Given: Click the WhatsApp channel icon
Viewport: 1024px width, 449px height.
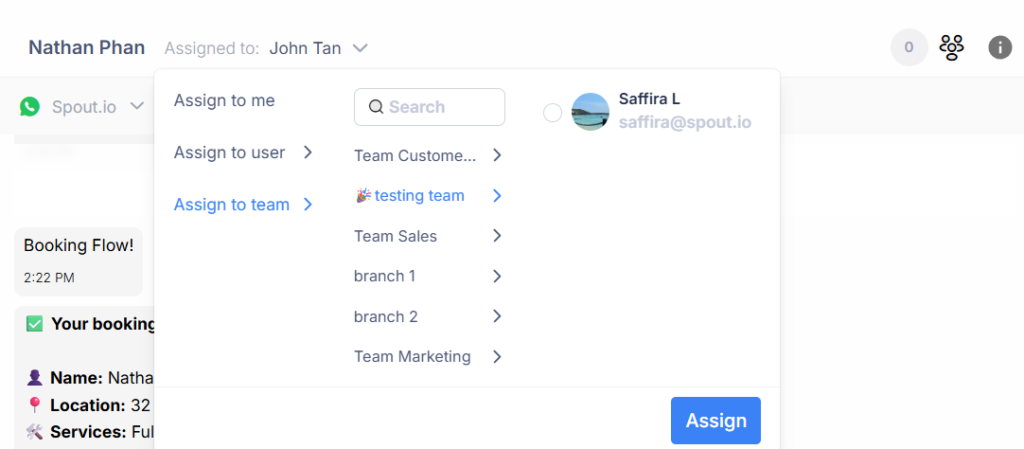Looking at the screenshot, I should 31,106.
